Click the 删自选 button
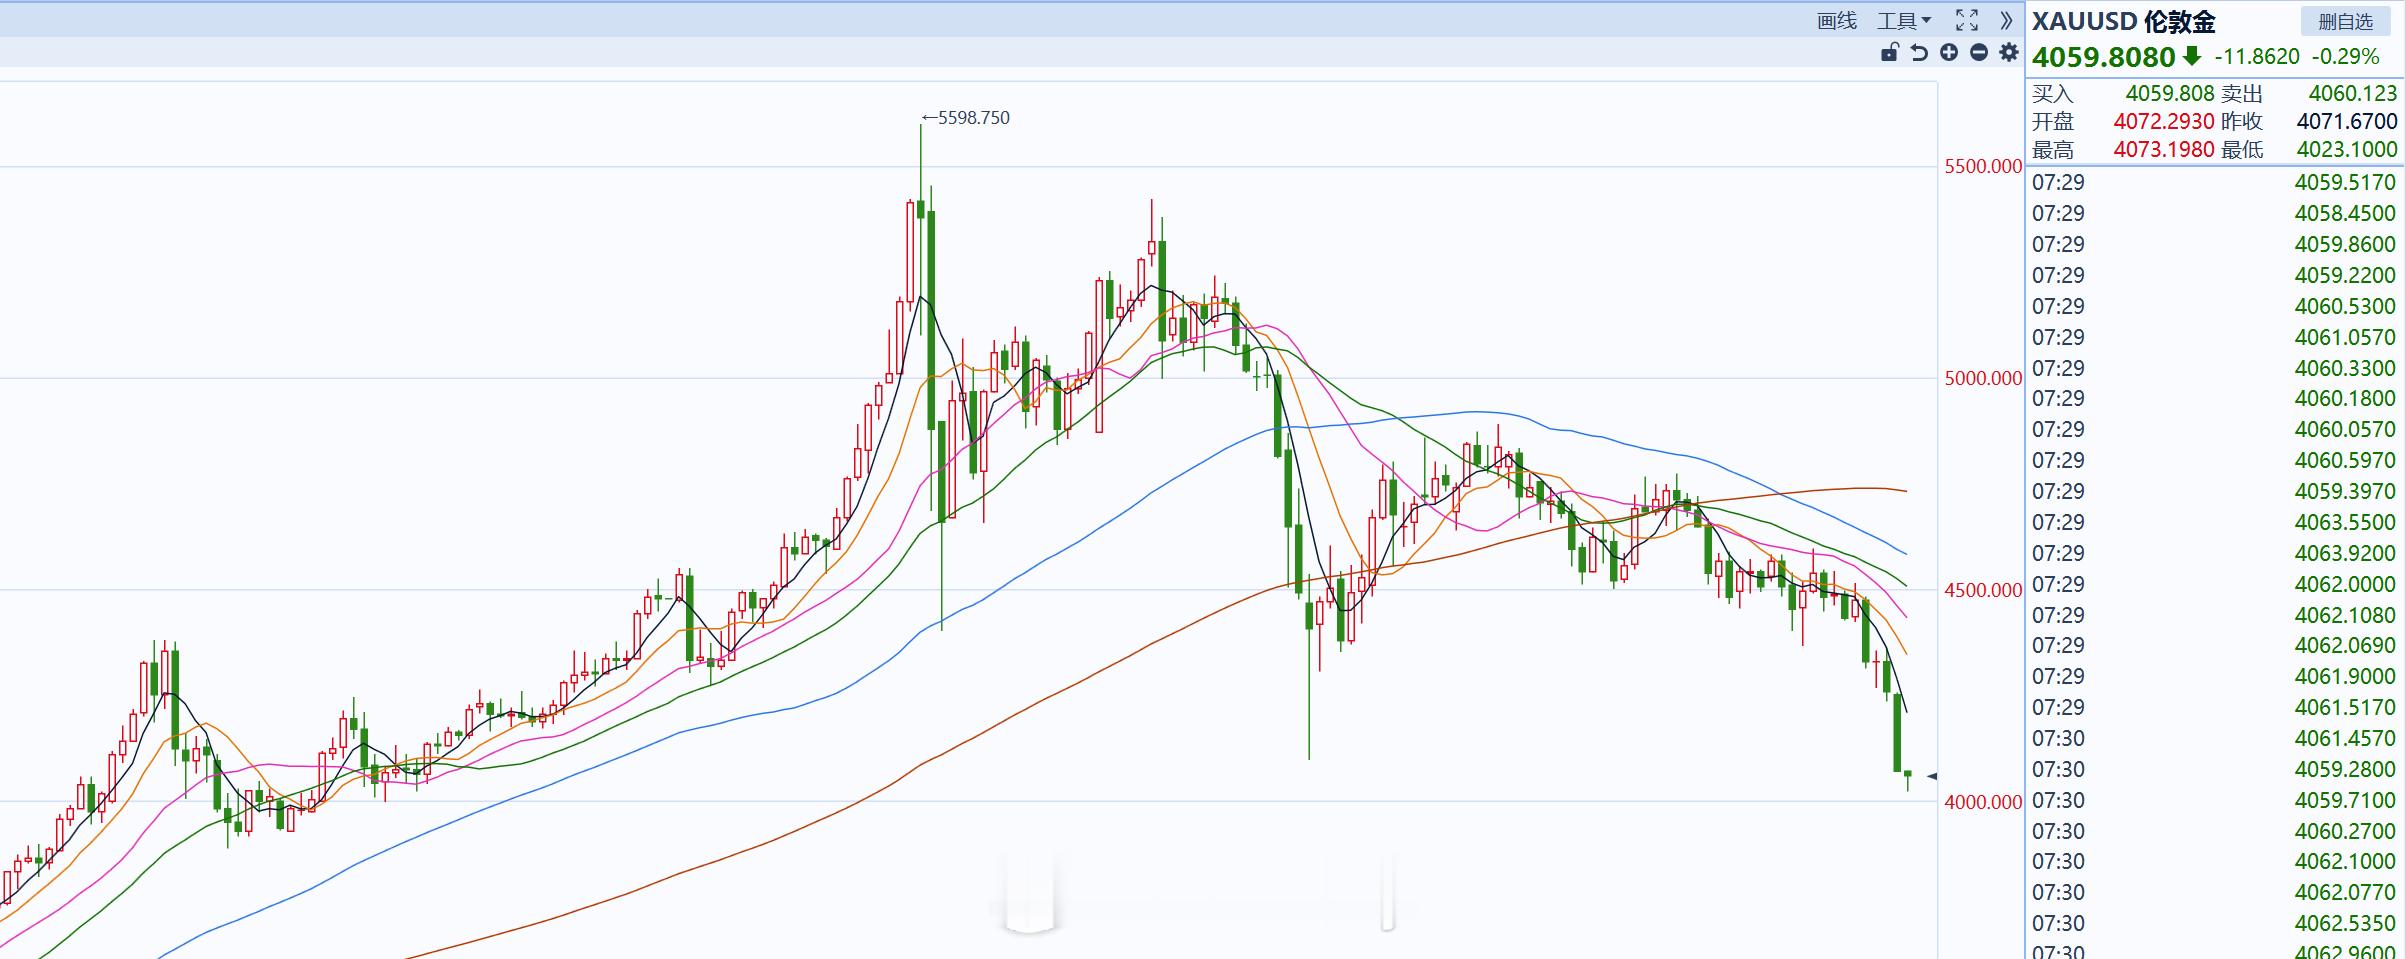Viewport: 2405px width, 959px height. [2345, 21]
